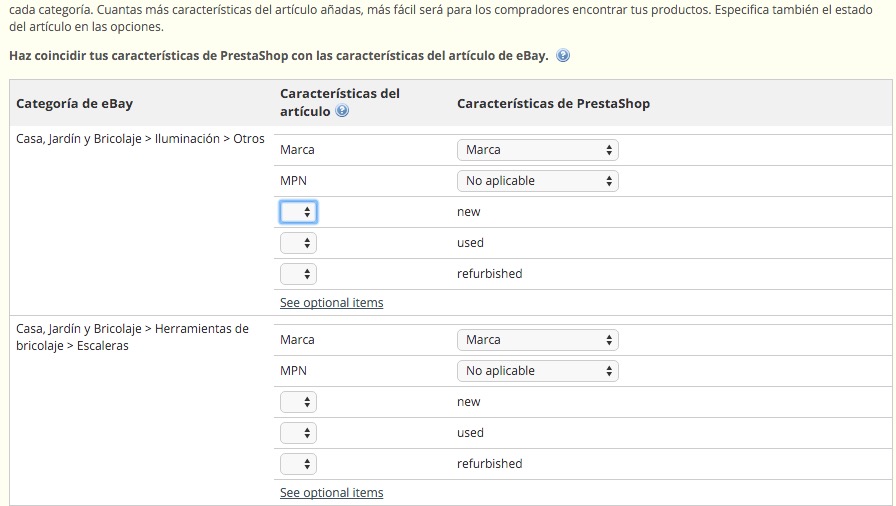Click help icon beside Características del artículo
This screenshot has width=896, height=506.
[342, 111]
